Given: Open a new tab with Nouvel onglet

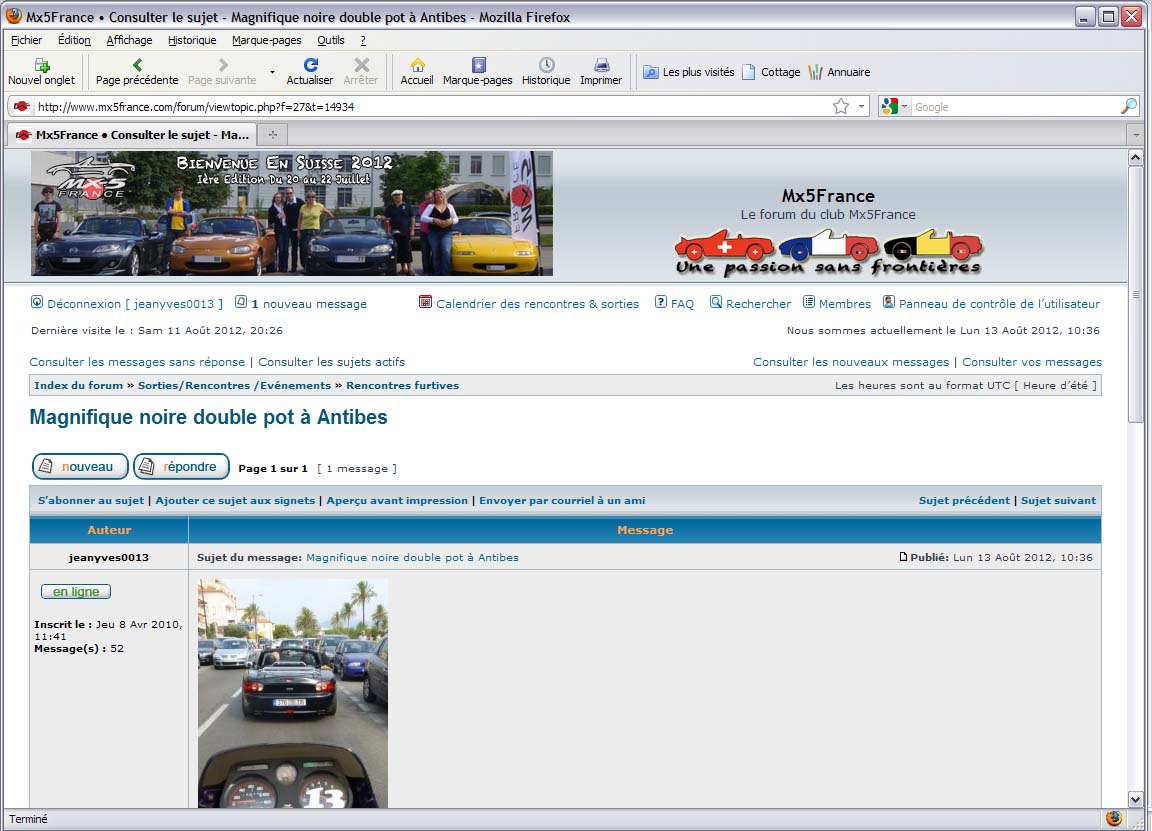Looking at the screenshot, I should [41, 72].
